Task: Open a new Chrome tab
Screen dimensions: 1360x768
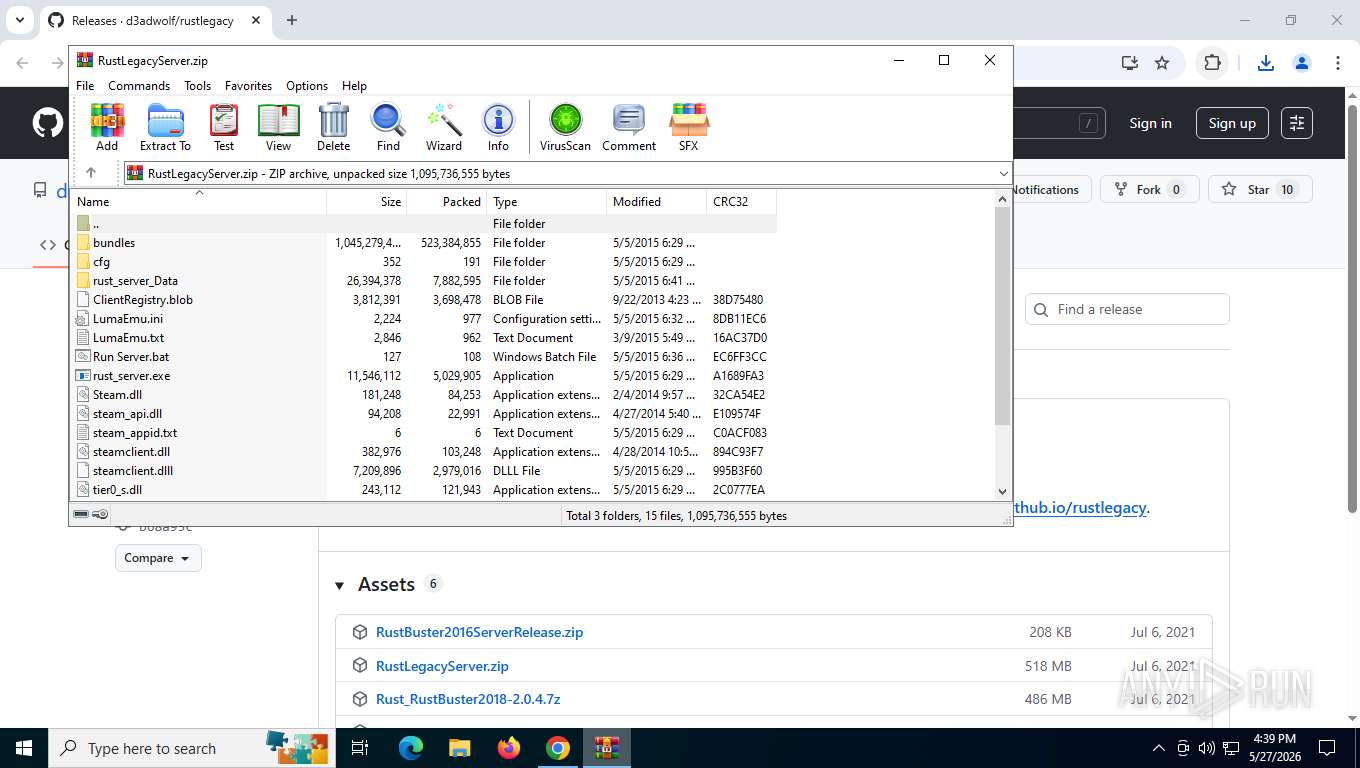Action: (292, 20)
